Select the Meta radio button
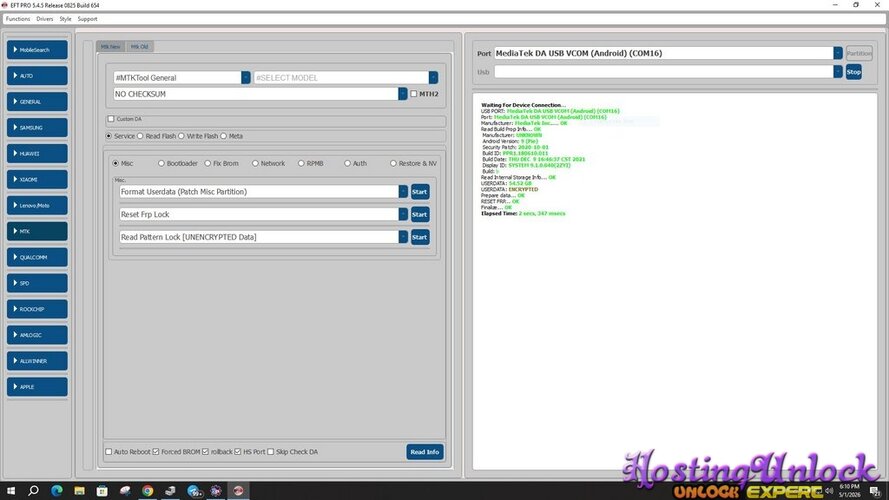This screenshot has height=500, width=889. click(x=223, y=136)
